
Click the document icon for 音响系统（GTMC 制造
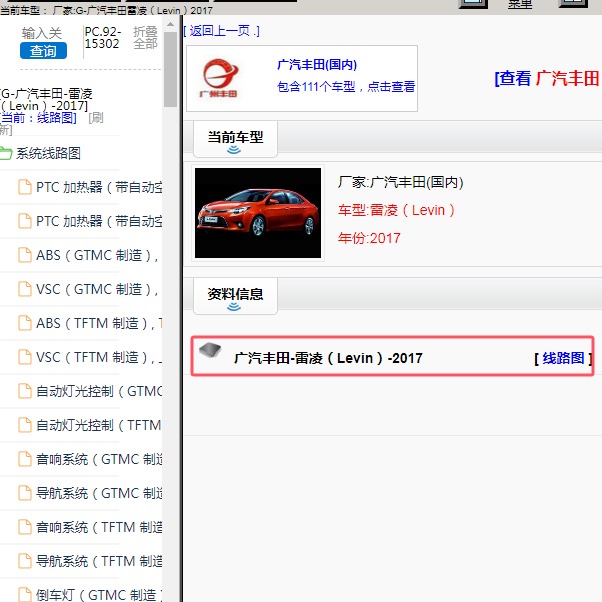(25, 459)
